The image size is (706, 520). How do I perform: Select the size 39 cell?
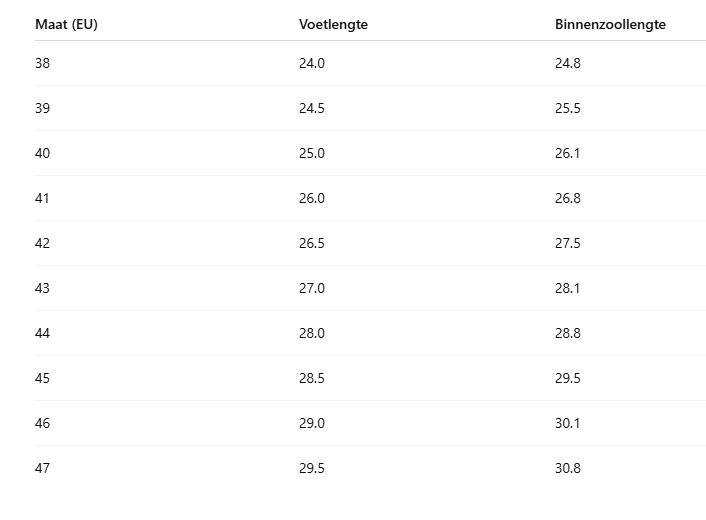pos(43,108)
